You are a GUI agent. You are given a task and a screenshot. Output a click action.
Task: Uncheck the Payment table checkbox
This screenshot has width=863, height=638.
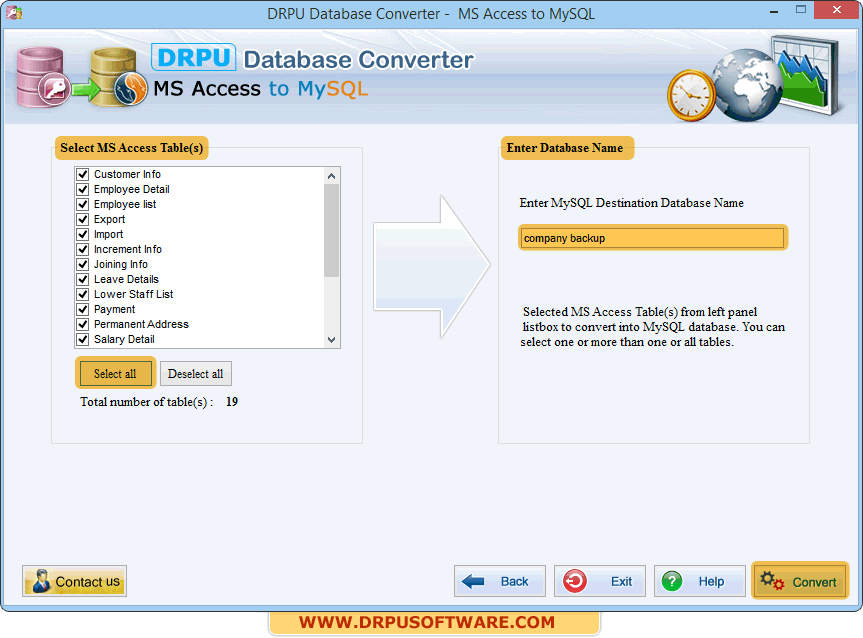(x=83, y=309)
